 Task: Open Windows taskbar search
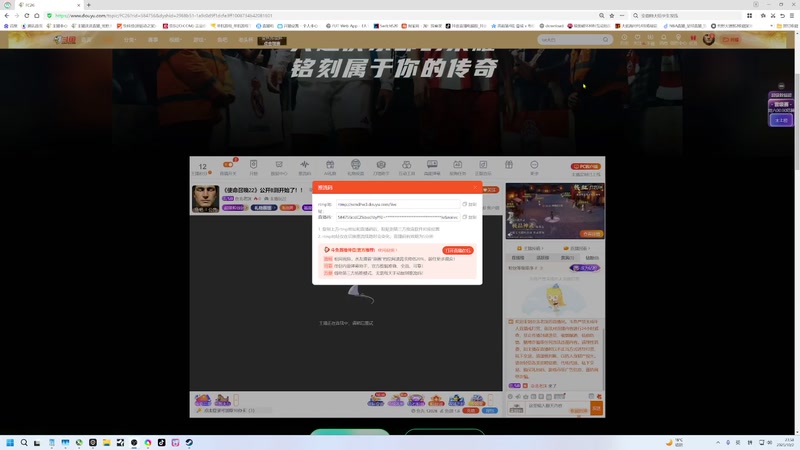click(x=23, y=442)
